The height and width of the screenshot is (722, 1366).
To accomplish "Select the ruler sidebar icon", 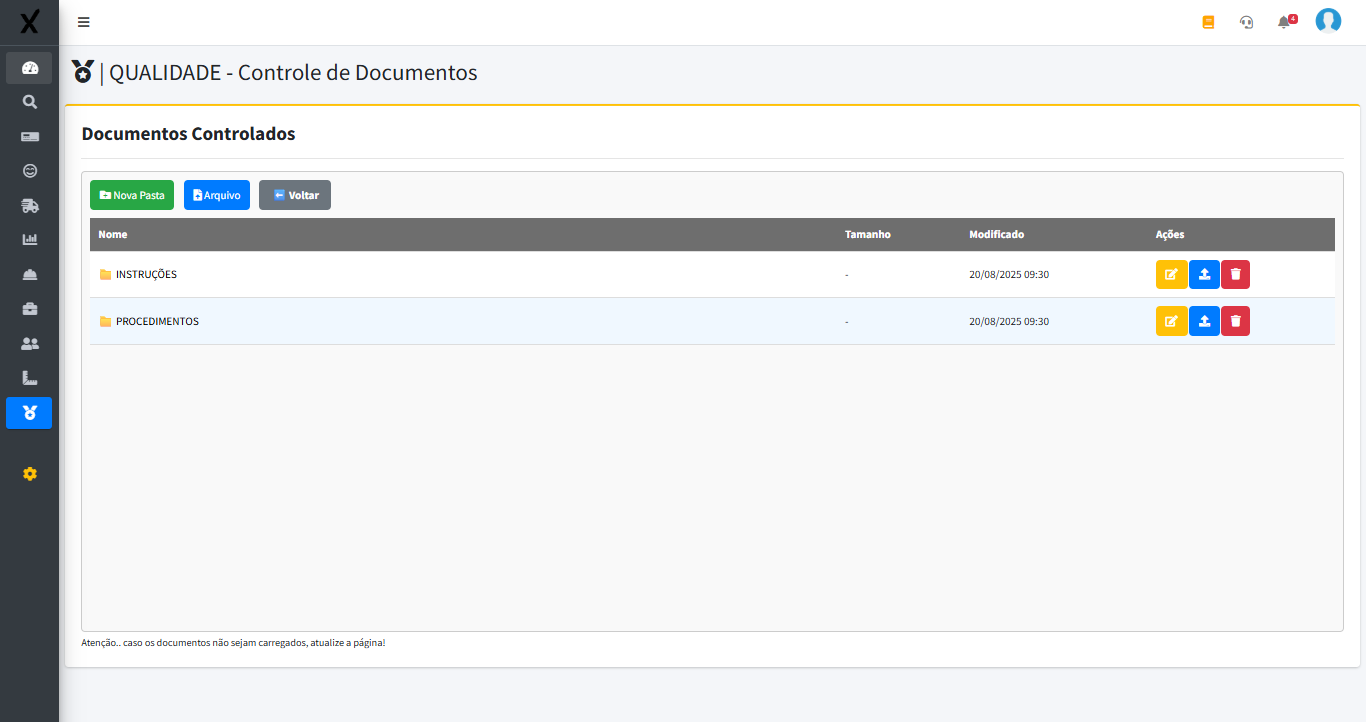I will tap(29, 378).
